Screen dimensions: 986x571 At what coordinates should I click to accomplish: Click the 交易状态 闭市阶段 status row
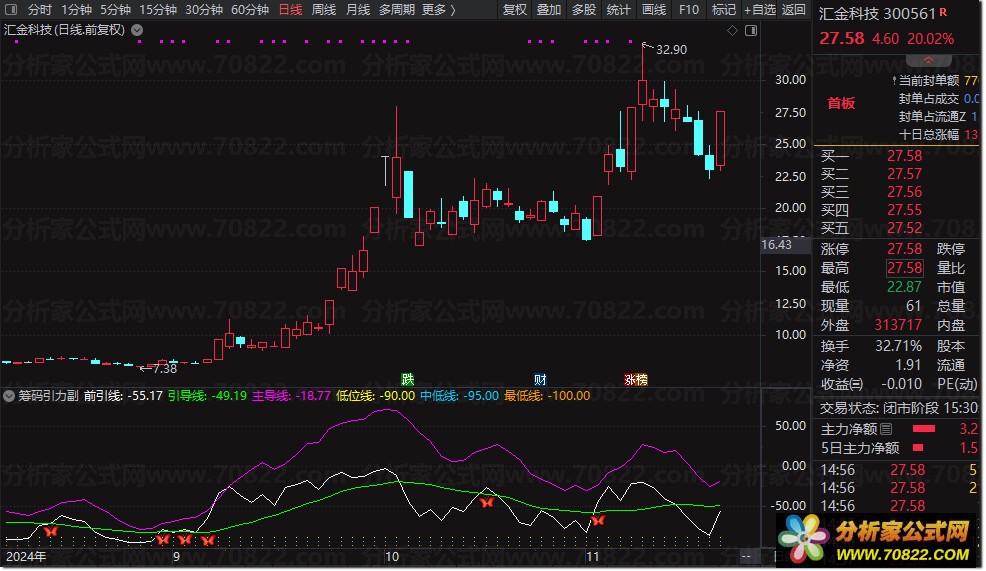pos(899,408)
